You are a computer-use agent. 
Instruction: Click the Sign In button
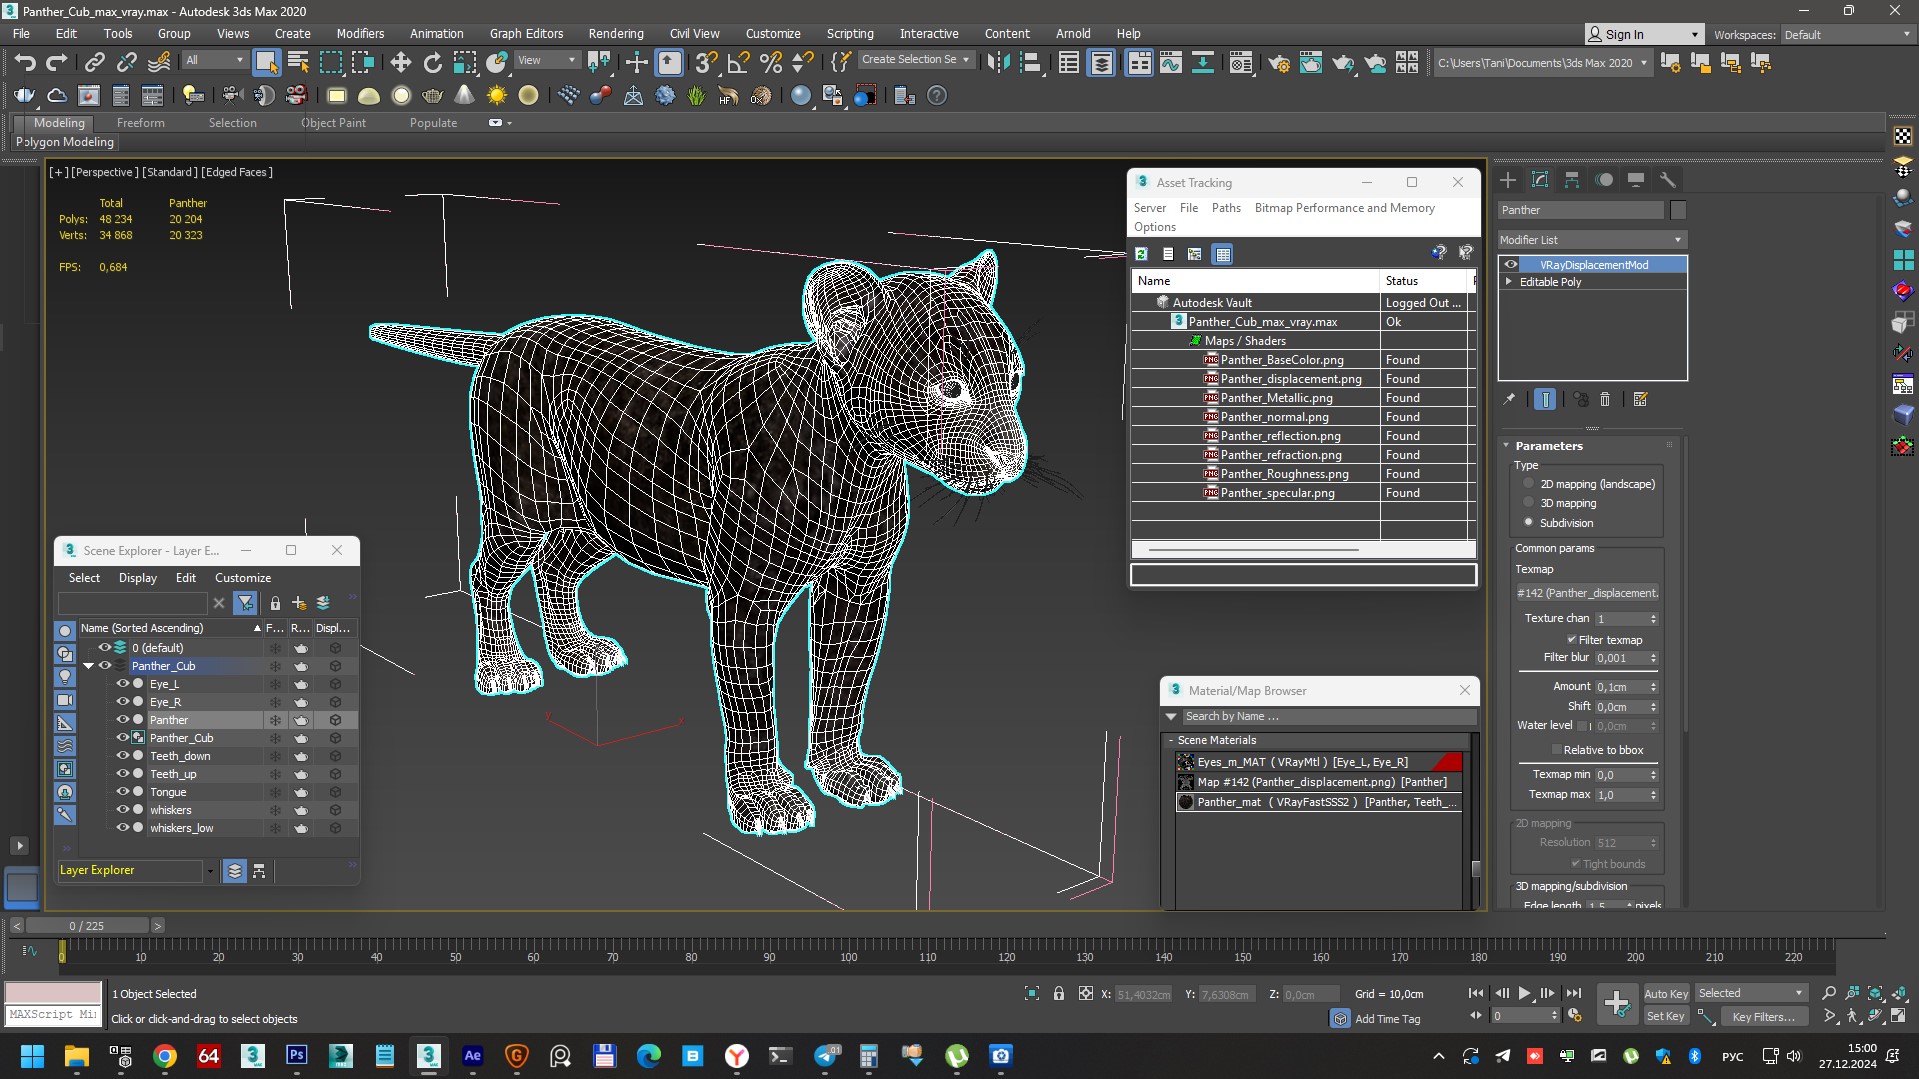click(x=1644, y=34)
